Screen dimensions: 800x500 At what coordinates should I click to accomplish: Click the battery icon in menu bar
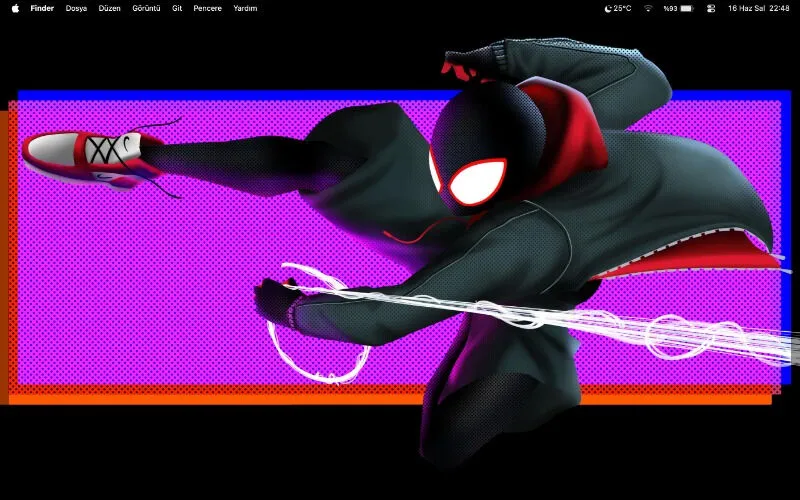[687, 8]
